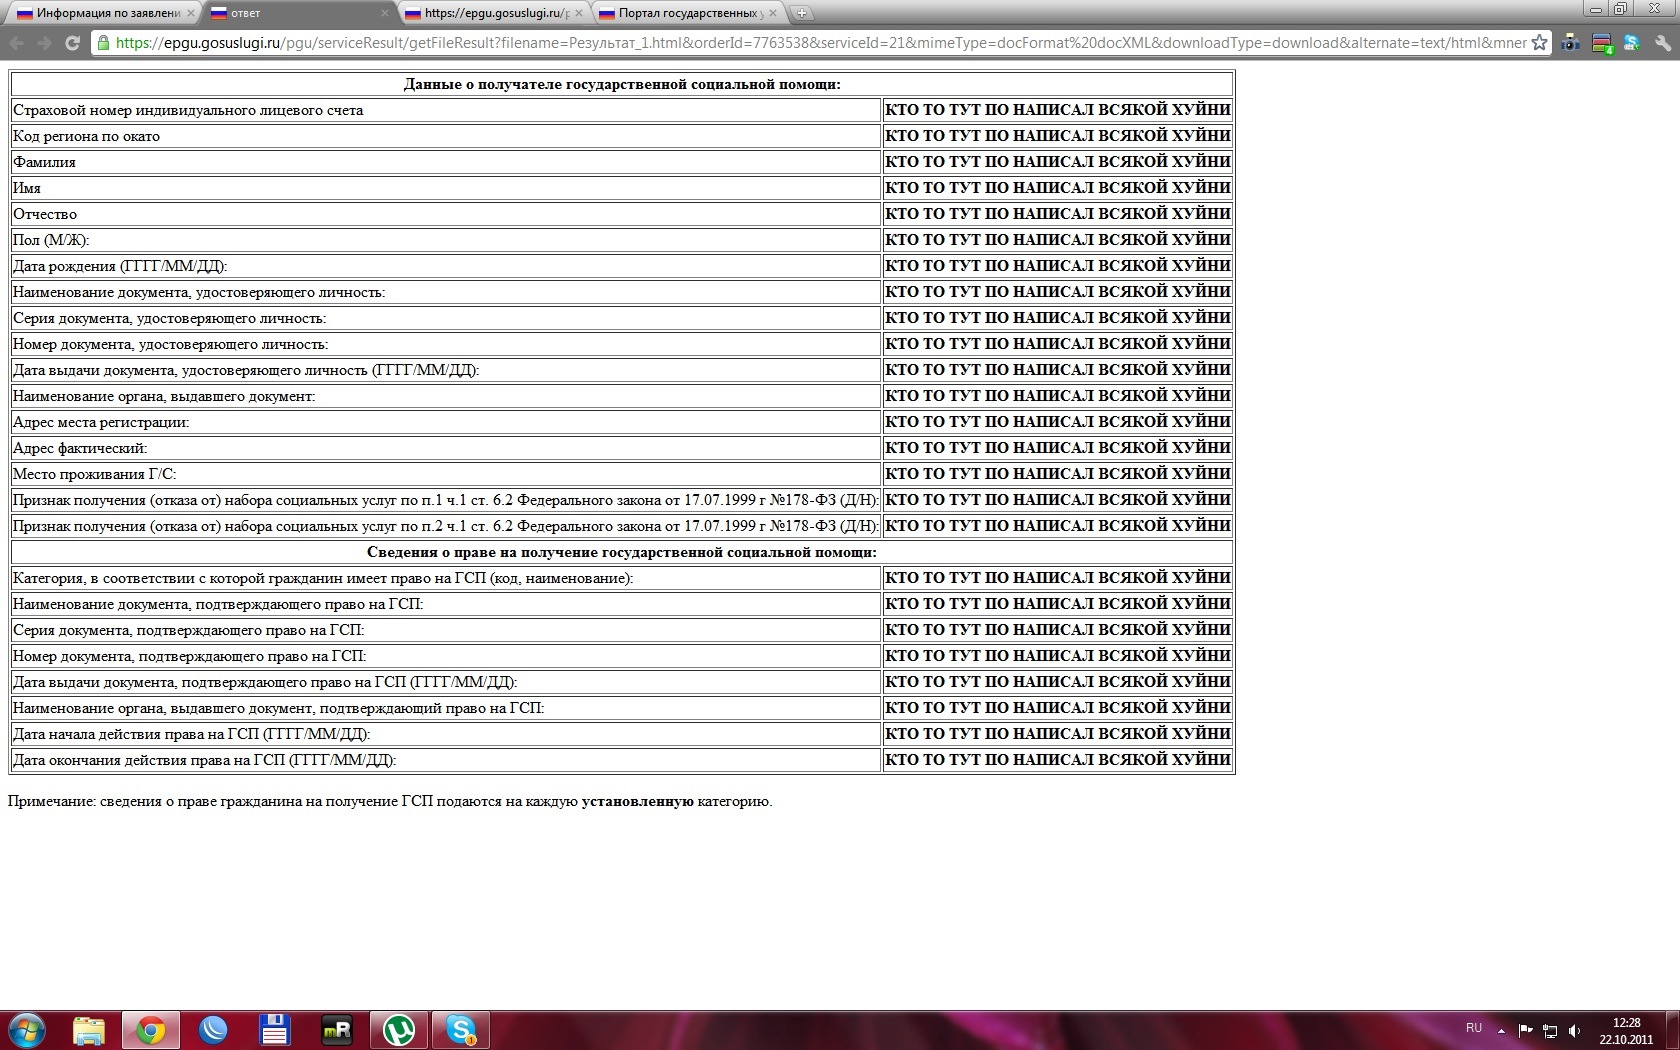Click the 'Фамилия' row label
This screenshot has width=1680, height=1050.
pos(44,162)
